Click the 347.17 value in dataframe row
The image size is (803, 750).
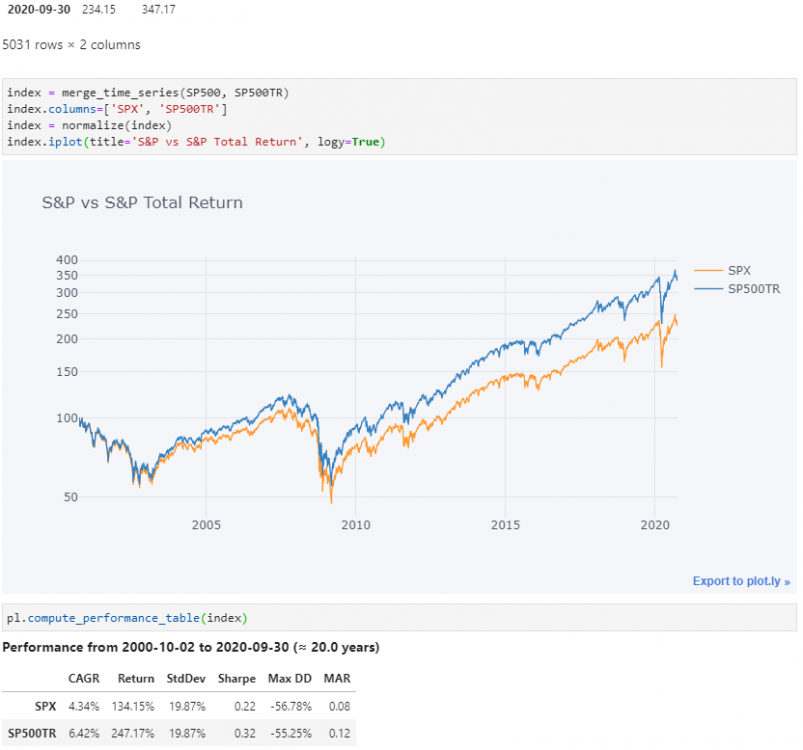click(159, 9)
